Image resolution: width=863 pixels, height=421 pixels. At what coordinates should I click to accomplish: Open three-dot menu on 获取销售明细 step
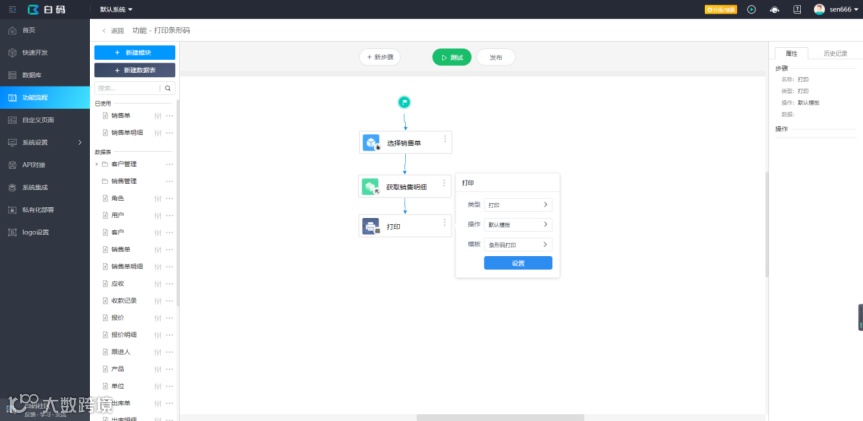[444, 183]
